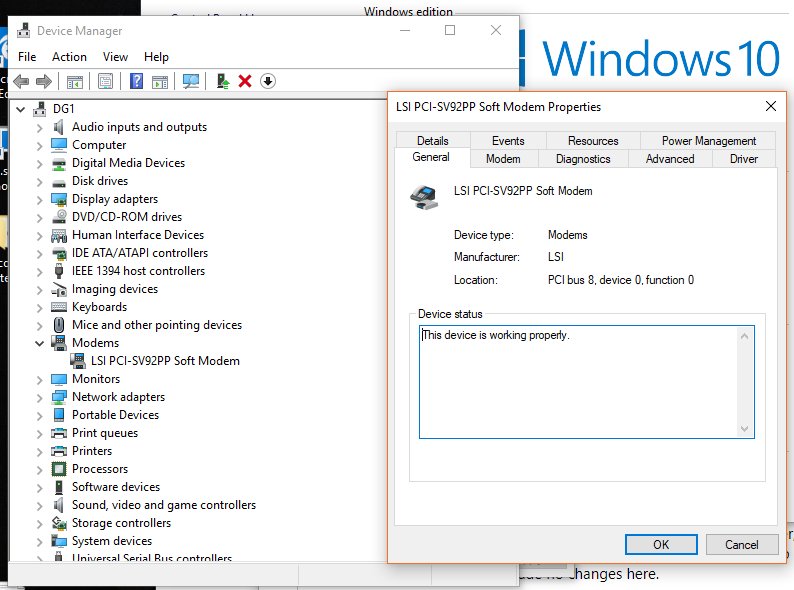
Task: Click the OK button
Action: [661, 544]
